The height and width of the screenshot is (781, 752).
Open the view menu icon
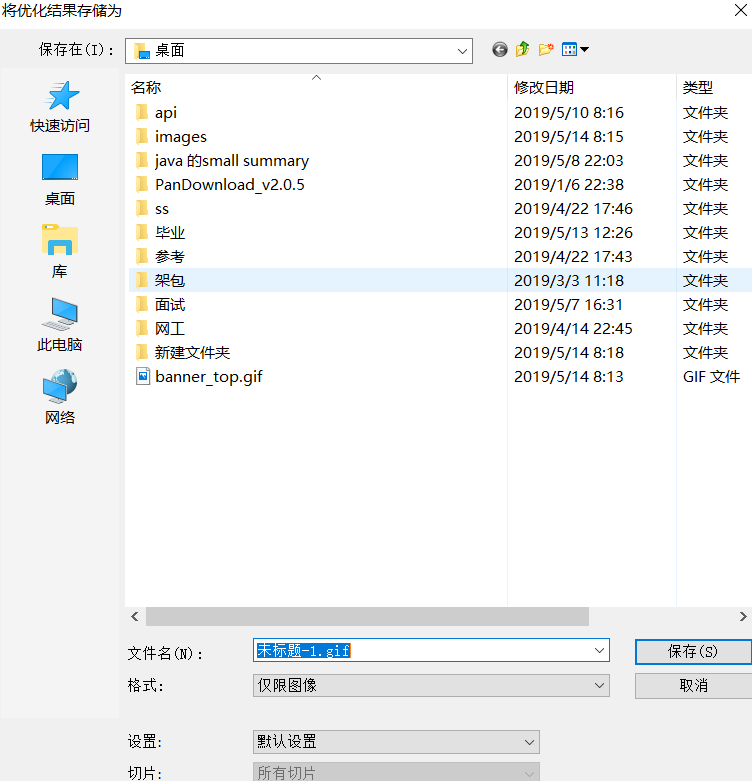(575, 50)
